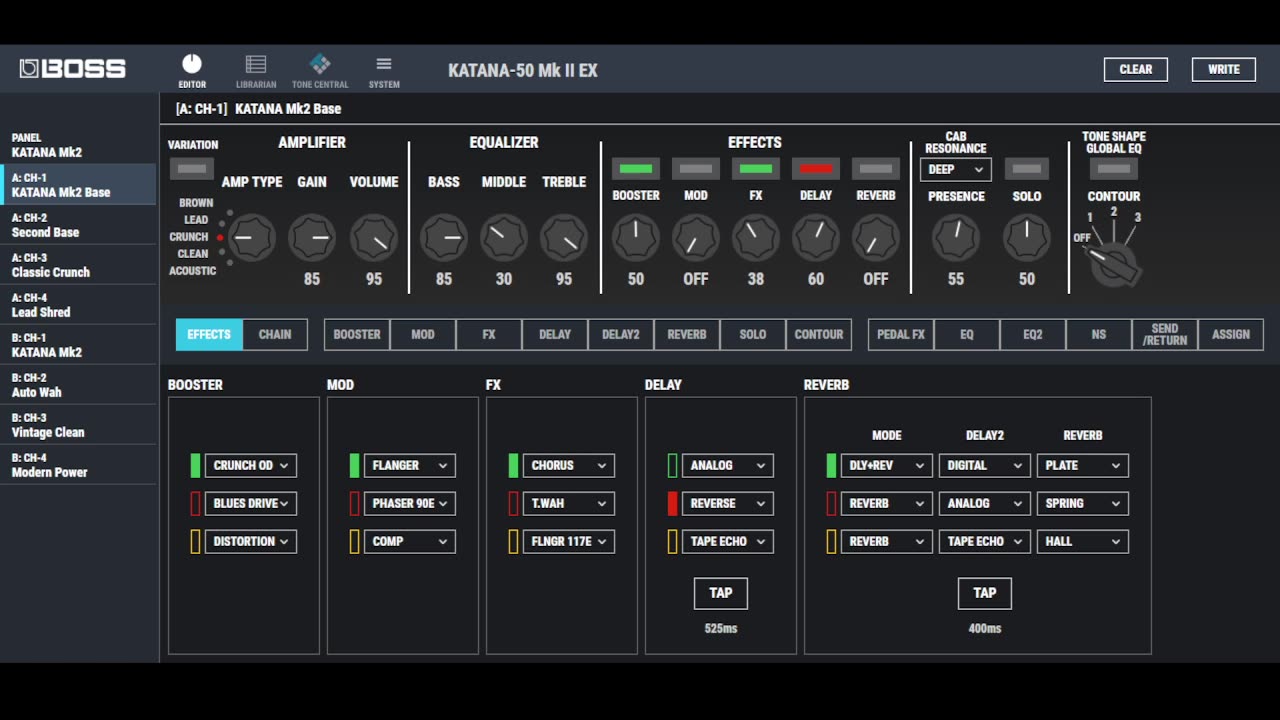Screen dimensions: 1280x720
Task: Toggle the Tone Shape Global EQ switch
Action: (x=1114, y=169)
